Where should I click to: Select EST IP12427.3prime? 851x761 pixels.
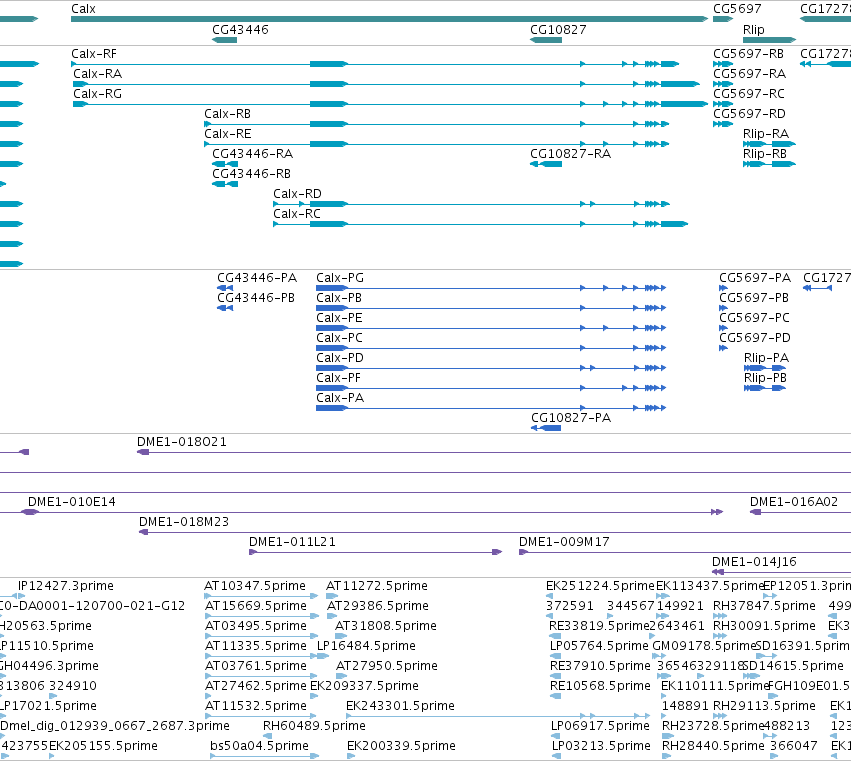pos(66,586)
